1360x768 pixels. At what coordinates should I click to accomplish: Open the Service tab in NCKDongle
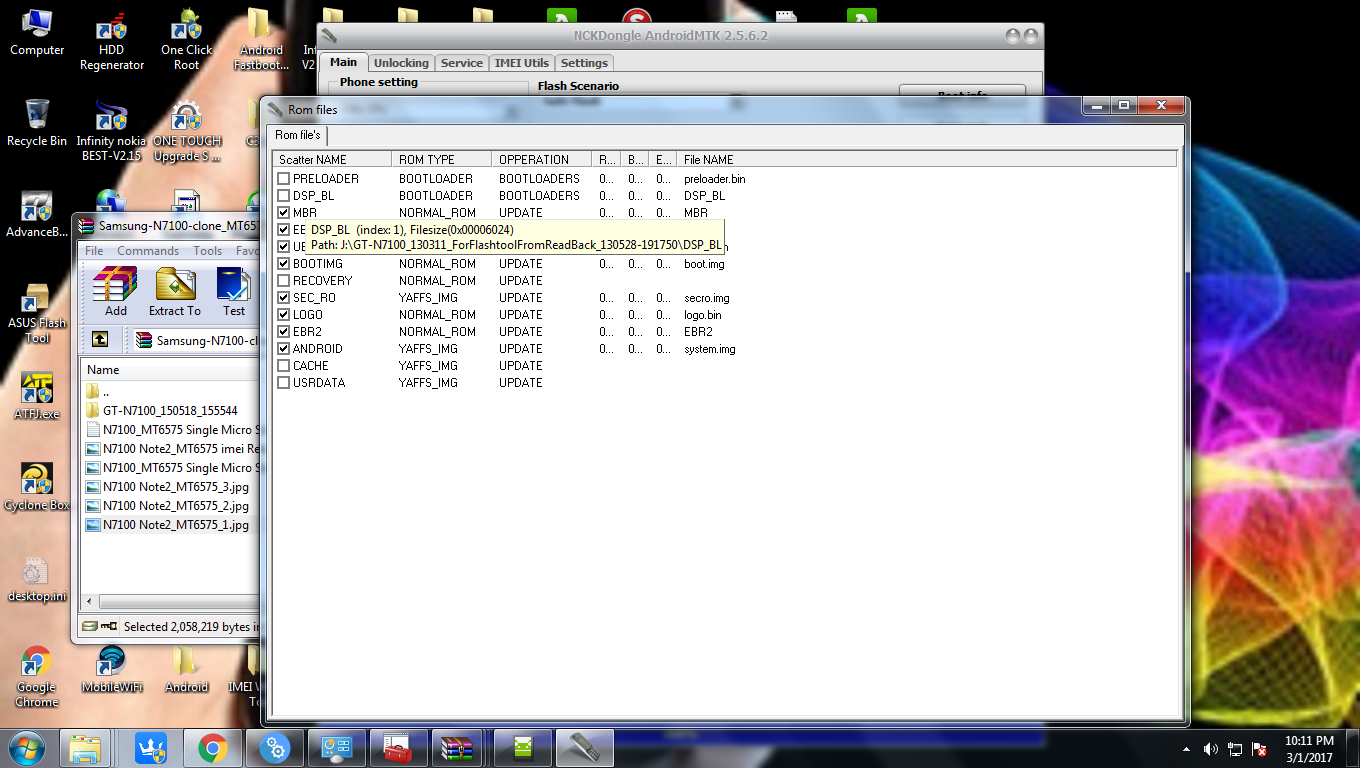(x=462, y=63)
